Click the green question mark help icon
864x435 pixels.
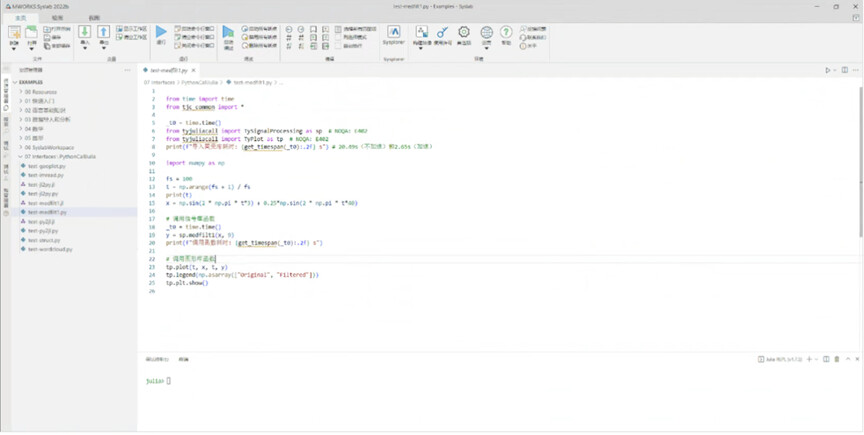506,32
